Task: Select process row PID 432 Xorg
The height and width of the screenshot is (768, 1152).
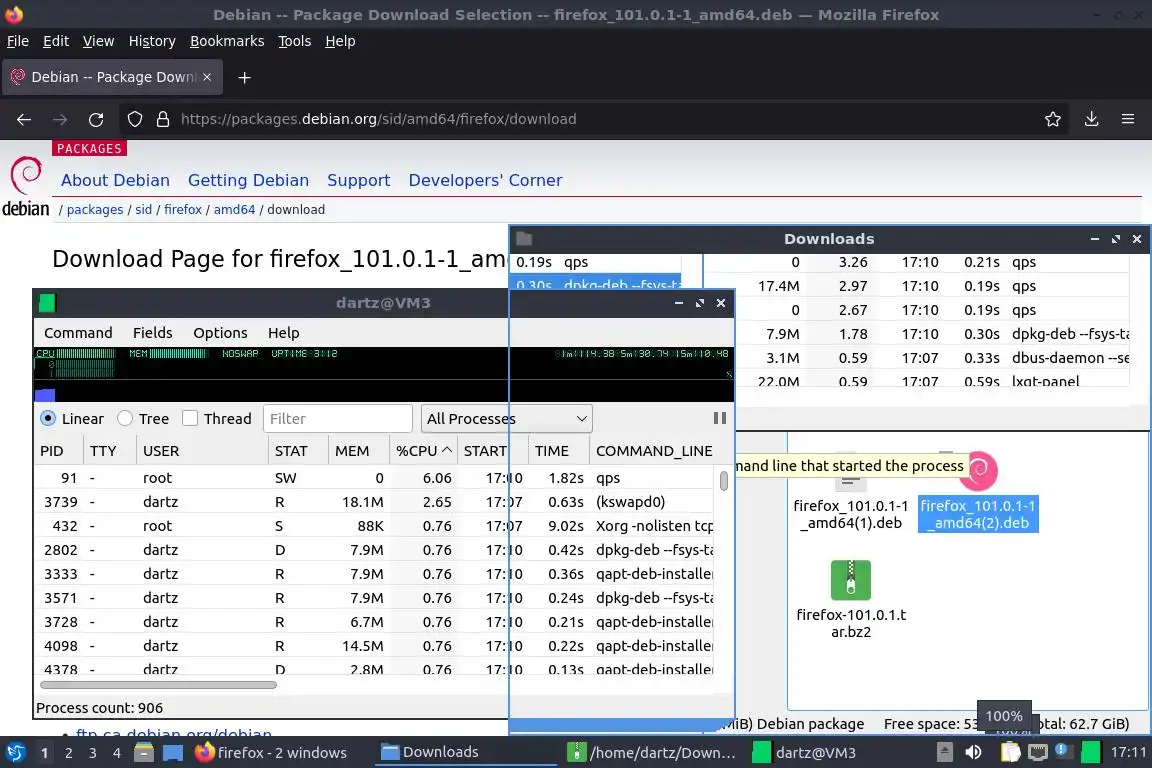Action: (x=375, y=525)
